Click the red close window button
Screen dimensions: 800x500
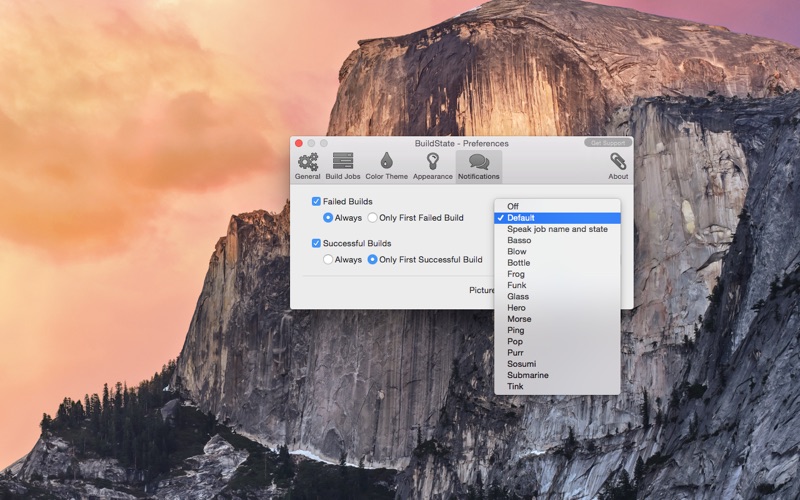(x=298, y=143)
